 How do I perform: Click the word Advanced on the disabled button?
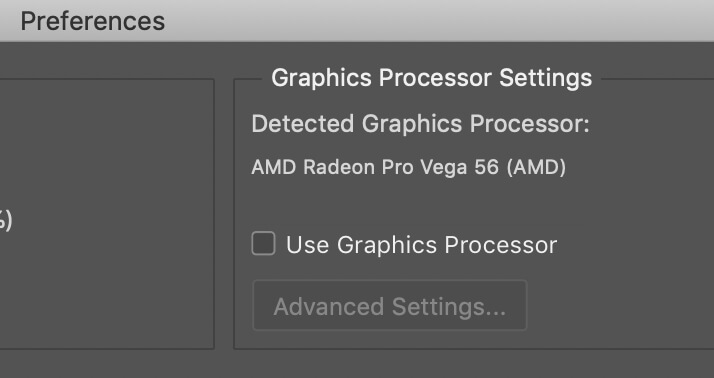point(328,306)
